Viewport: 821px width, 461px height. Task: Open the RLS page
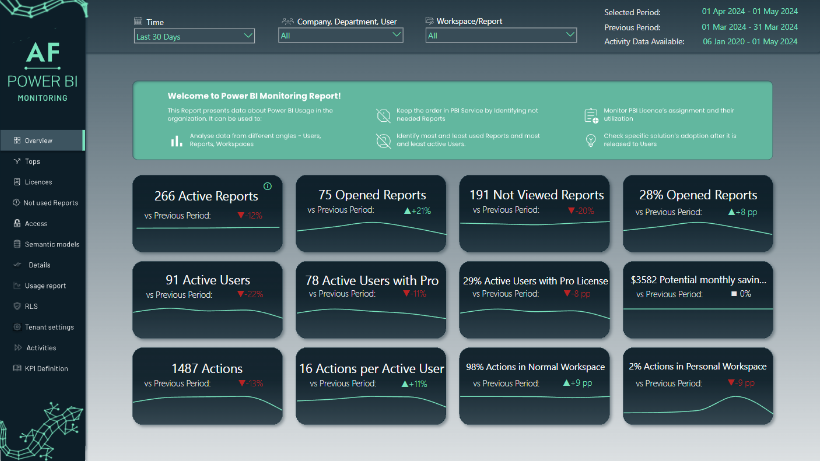42,306
